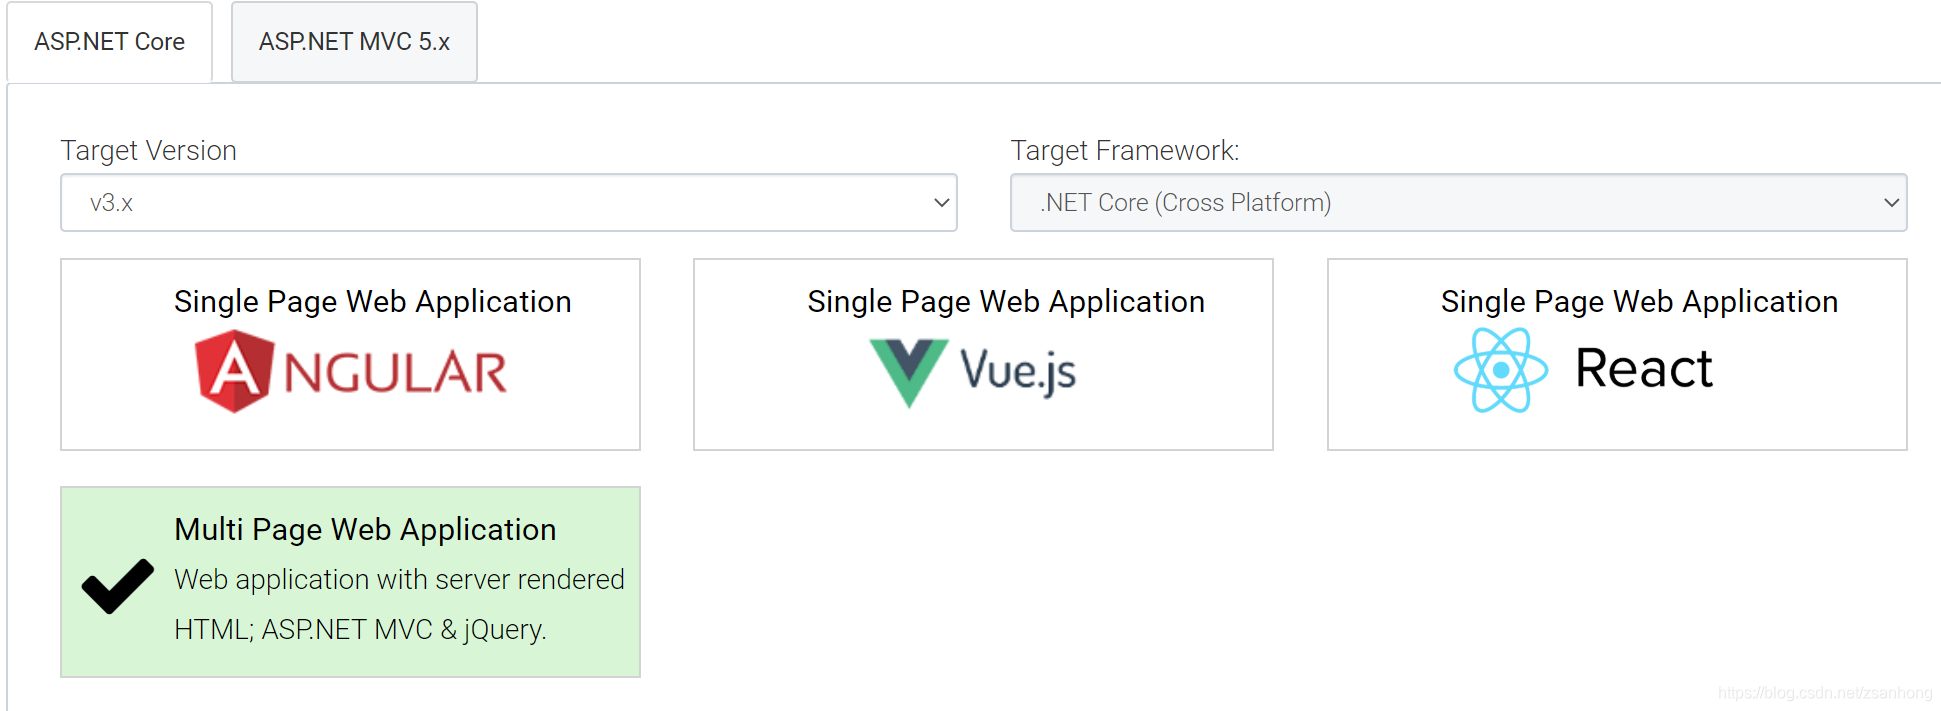Click the Angular logo
The width and height of the screenshot is (1941, 711).
[351, 372]
